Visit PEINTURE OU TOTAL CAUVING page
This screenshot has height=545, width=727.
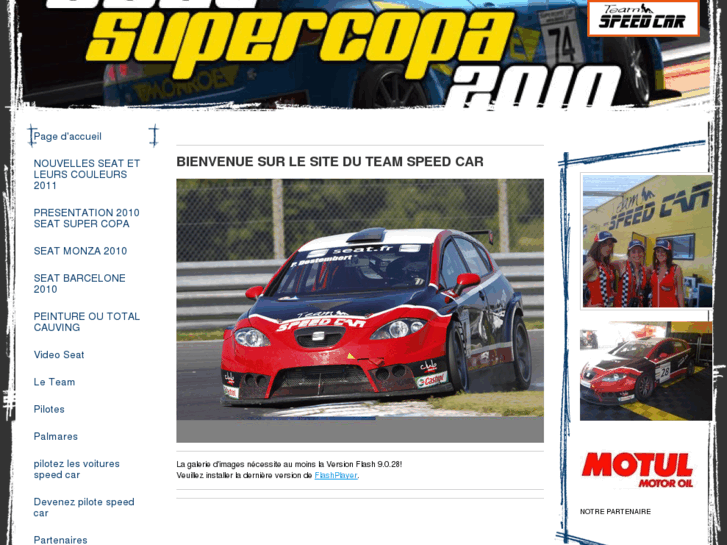pyautogui.click(x=87, y=322)
